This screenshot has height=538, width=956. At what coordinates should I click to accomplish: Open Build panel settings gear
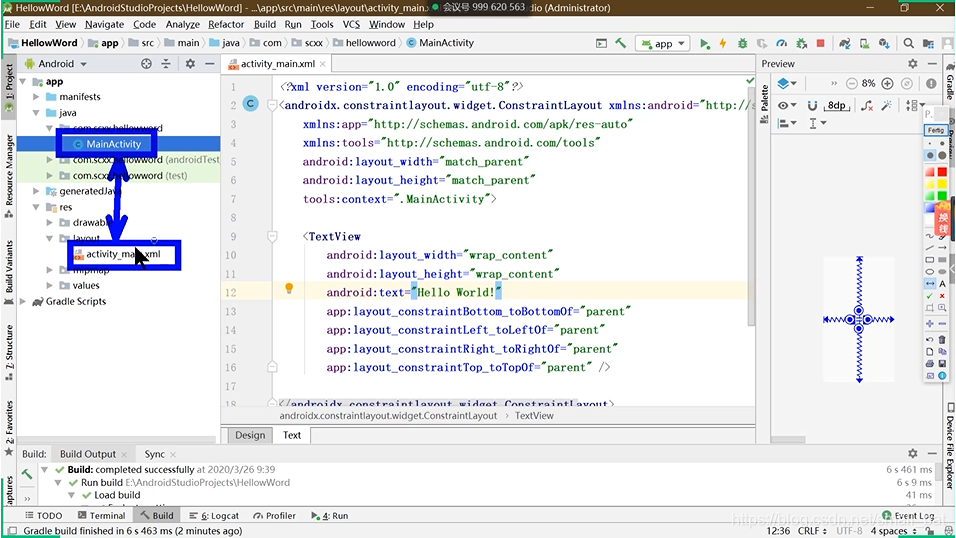(913, 453)
